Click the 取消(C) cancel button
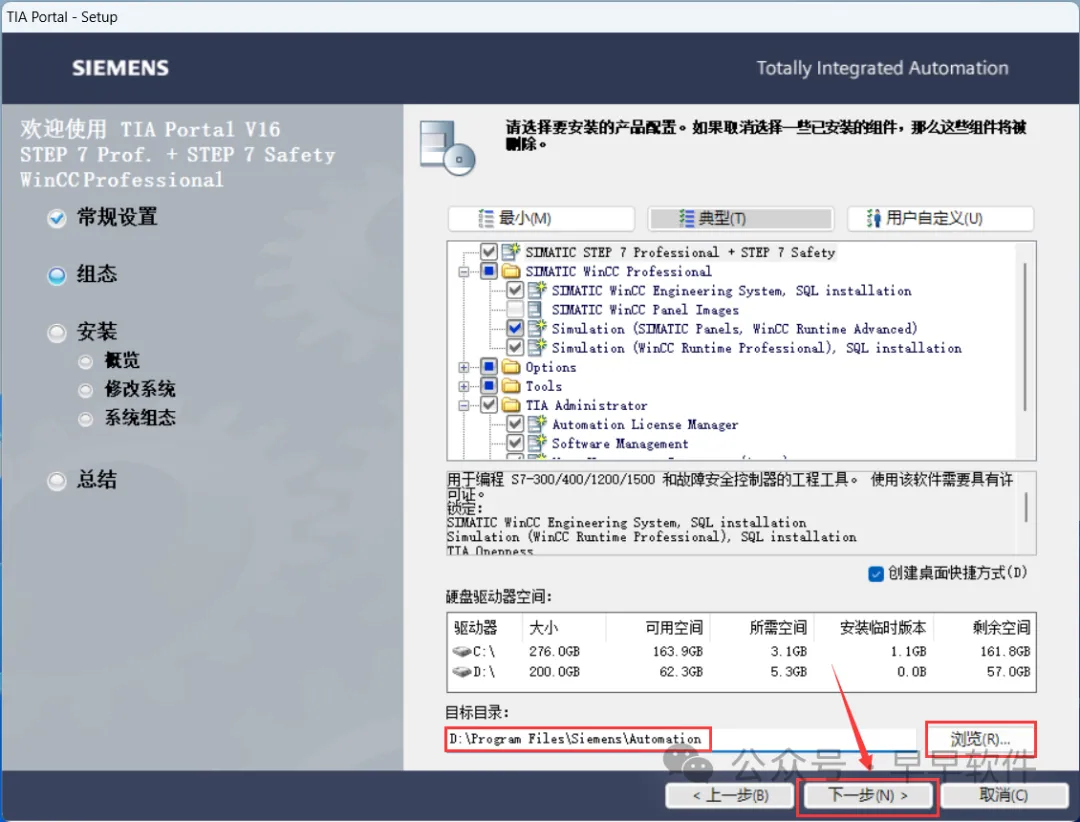The width and height of the screenshot is (1080, 822). 1004,795
